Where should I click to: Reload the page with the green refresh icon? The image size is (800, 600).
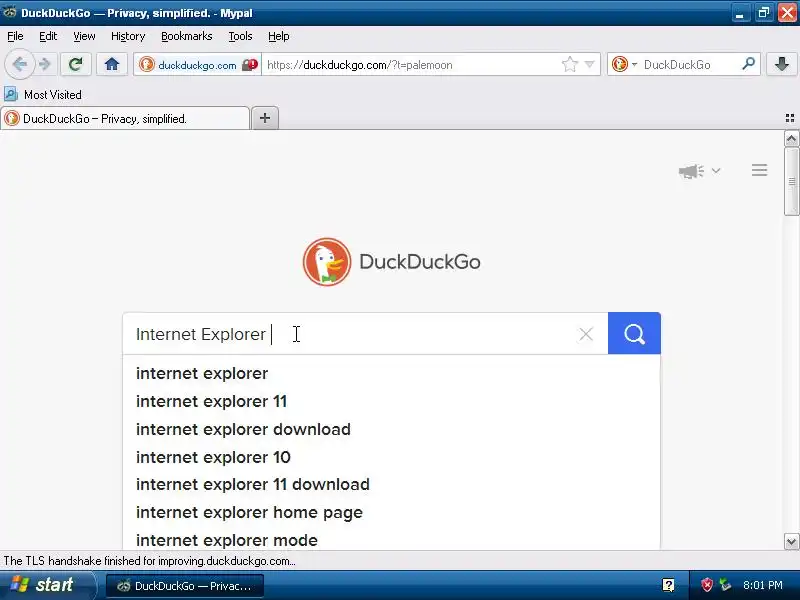click(x=76, y=64)
